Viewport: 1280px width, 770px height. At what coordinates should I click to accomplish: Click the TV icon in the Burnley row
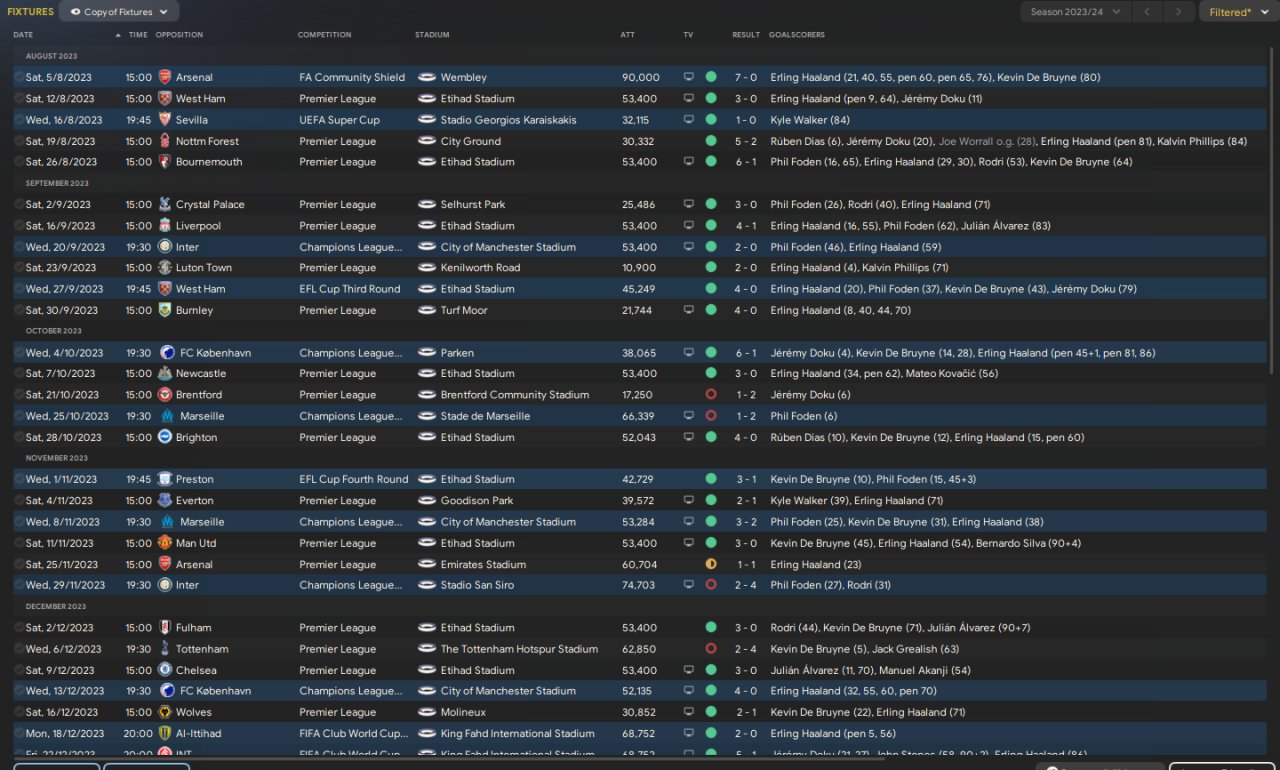[688, 310]
